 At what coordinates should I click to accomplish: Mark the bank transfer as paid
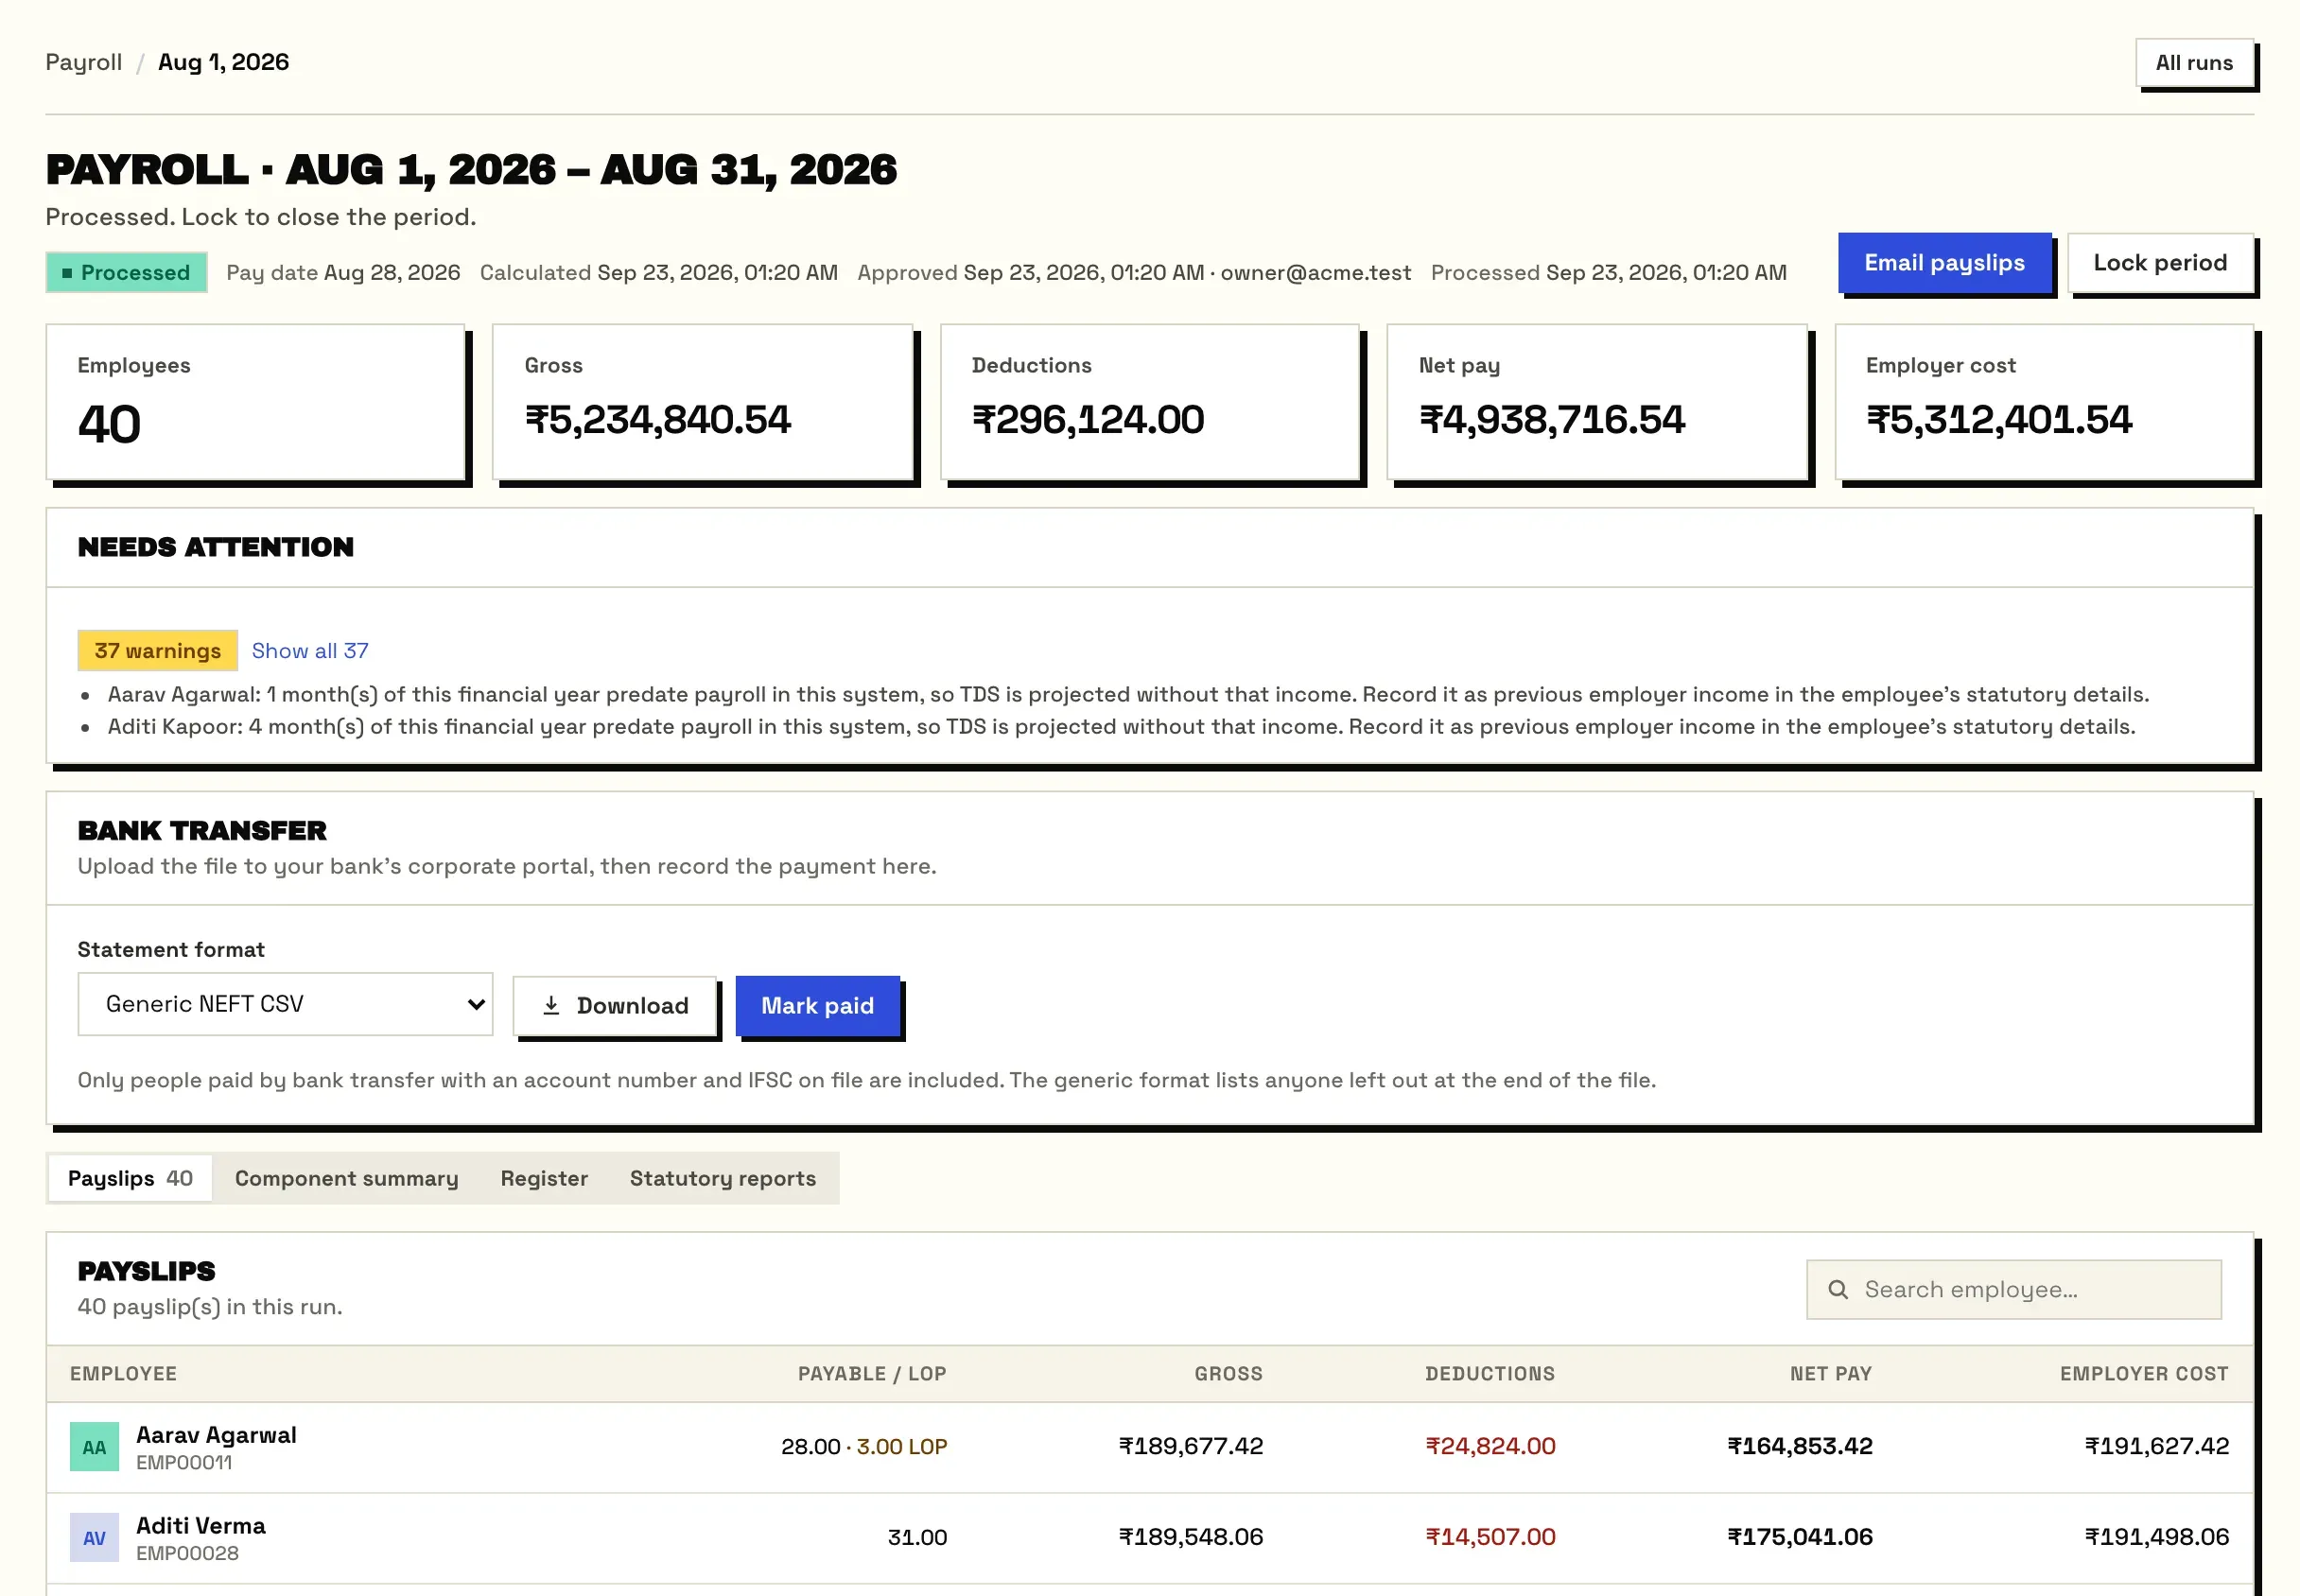(817, 1006)
